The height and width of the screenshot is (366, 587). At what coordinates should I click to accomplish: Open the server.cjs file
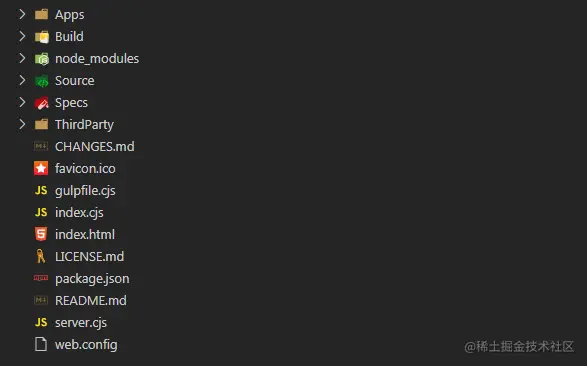point(81,323)
